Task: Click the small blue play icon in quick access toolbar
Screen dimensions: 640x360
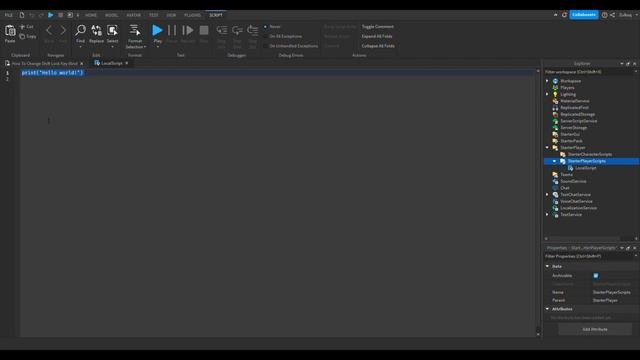Action: pos(51,15)
